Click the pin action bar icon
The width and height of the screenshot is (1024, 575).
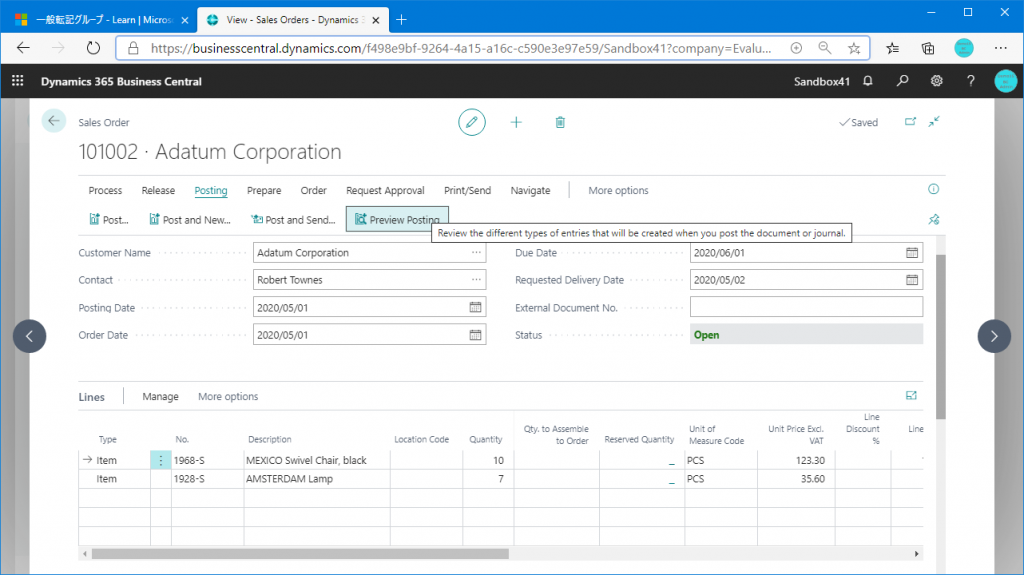pos(934,220)
